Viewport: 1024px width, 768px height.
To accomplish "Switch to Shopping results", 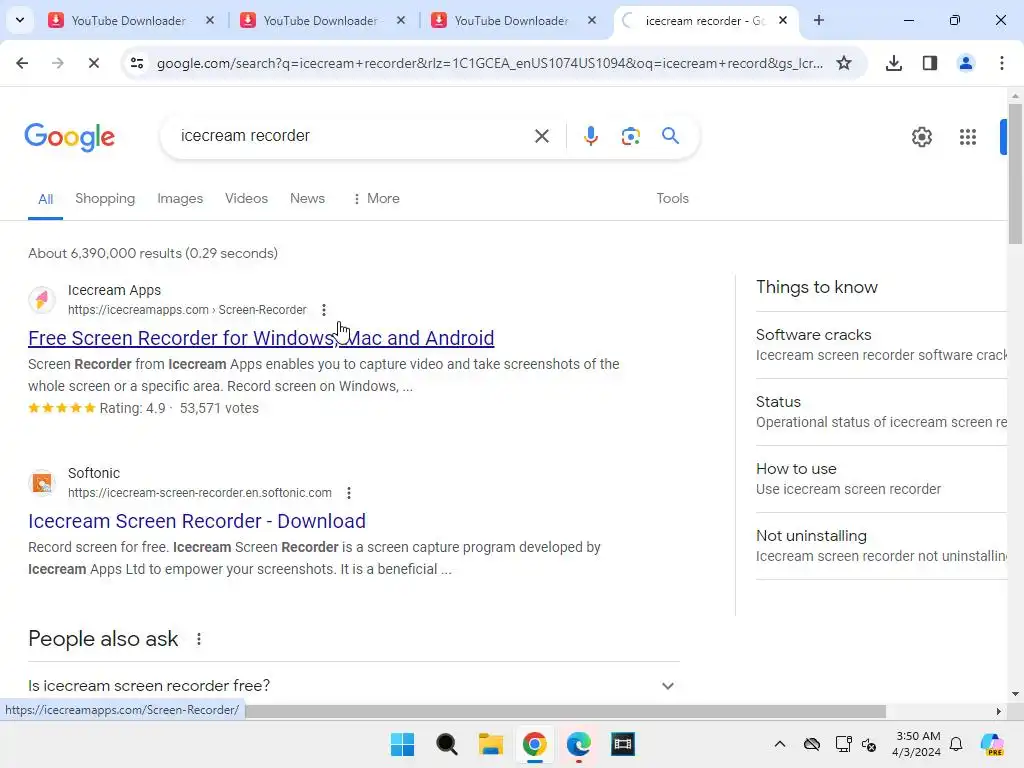I will (105, 199).
